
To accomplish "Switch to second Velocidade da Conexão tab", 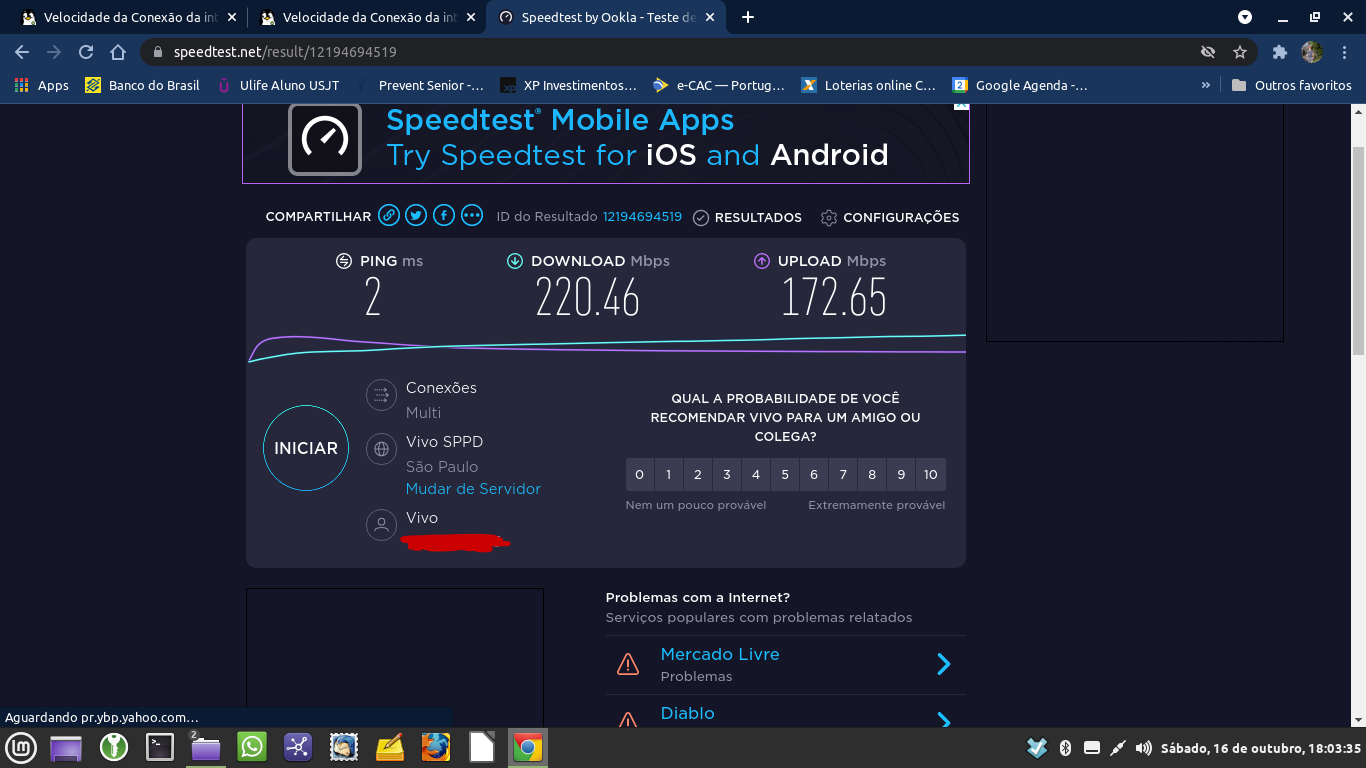I will coord(368,17).
